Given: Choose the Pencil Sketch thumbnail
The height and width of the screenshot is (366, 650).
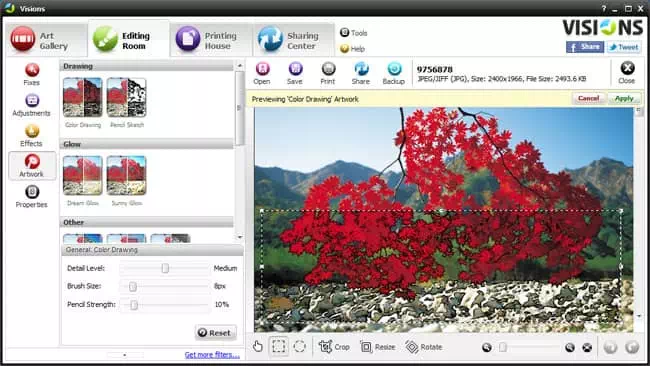Looking at the screenshot, I should click(x=126, y=97).
